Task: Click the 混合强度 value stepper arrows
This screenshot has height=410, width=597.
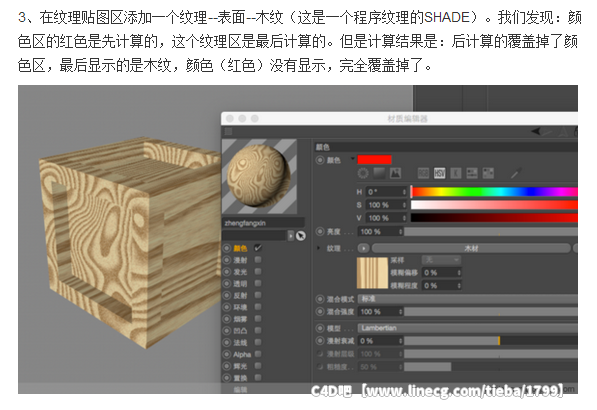Action: coord(400,312)
